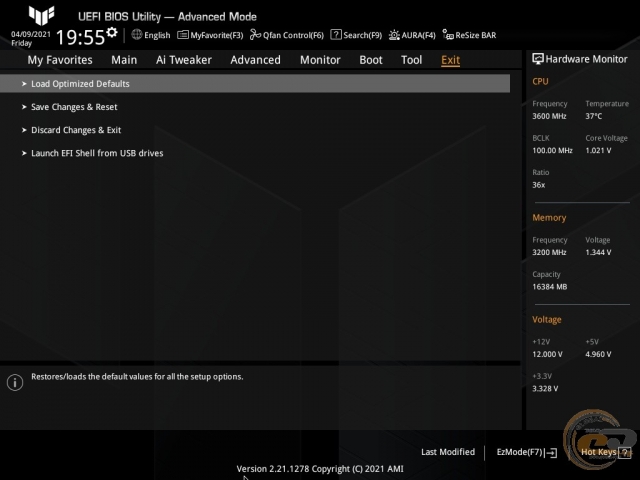Screen dimensions: 640x480
Task: Choose Discard Changes & Exit
Action: [x=76, y=130]
